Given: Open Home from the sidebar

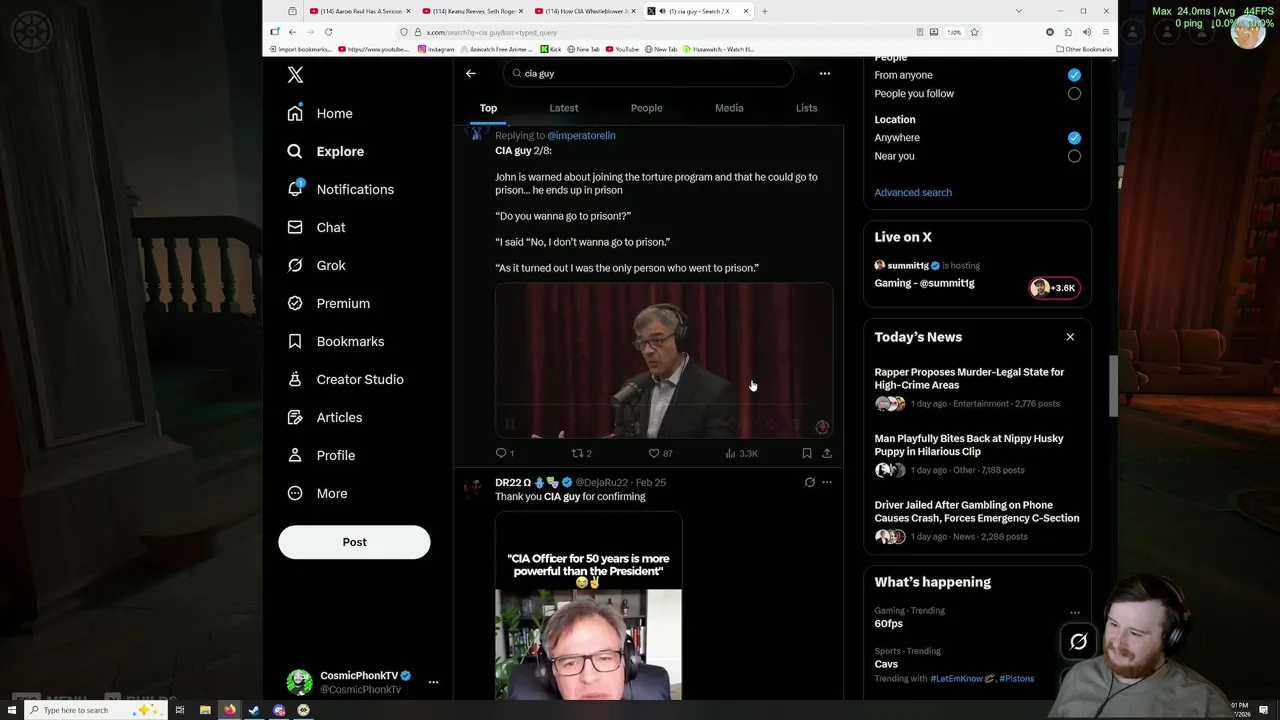Looking at the screenshot, I should pos(320,114).
